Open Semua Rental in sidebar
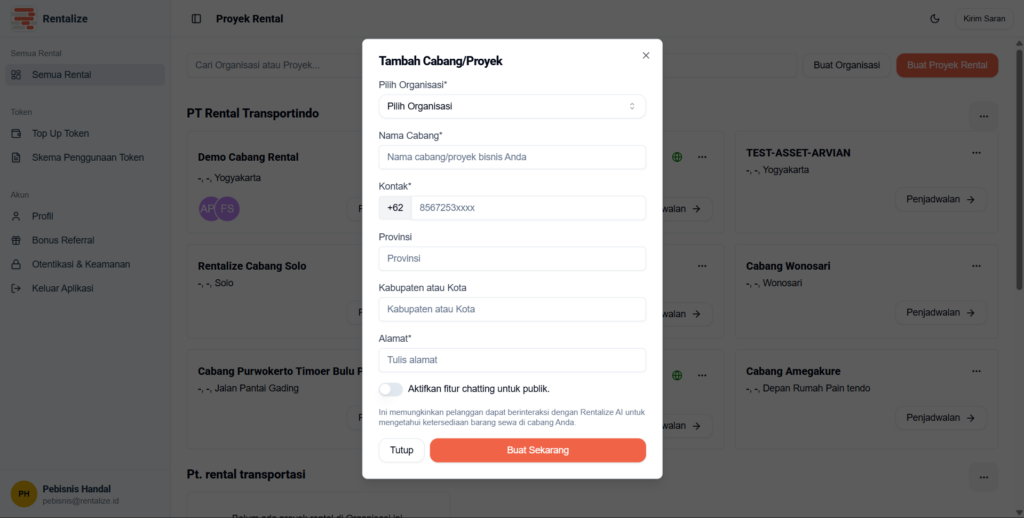Viewport: 1024px width, 518px height. point(61,75)
